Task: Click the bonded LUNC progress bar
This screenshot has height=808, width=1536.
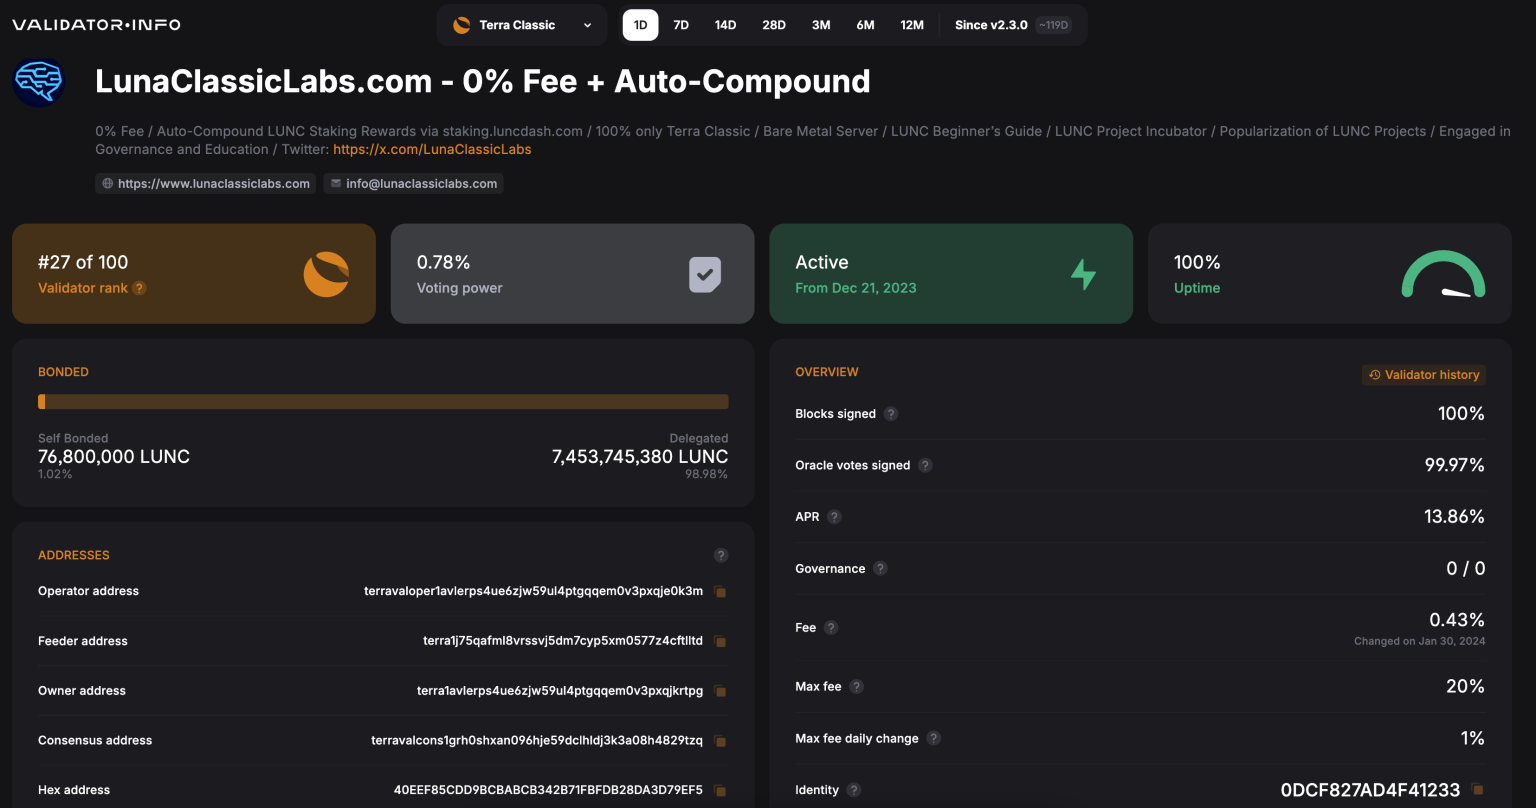Action: [383, 401]
